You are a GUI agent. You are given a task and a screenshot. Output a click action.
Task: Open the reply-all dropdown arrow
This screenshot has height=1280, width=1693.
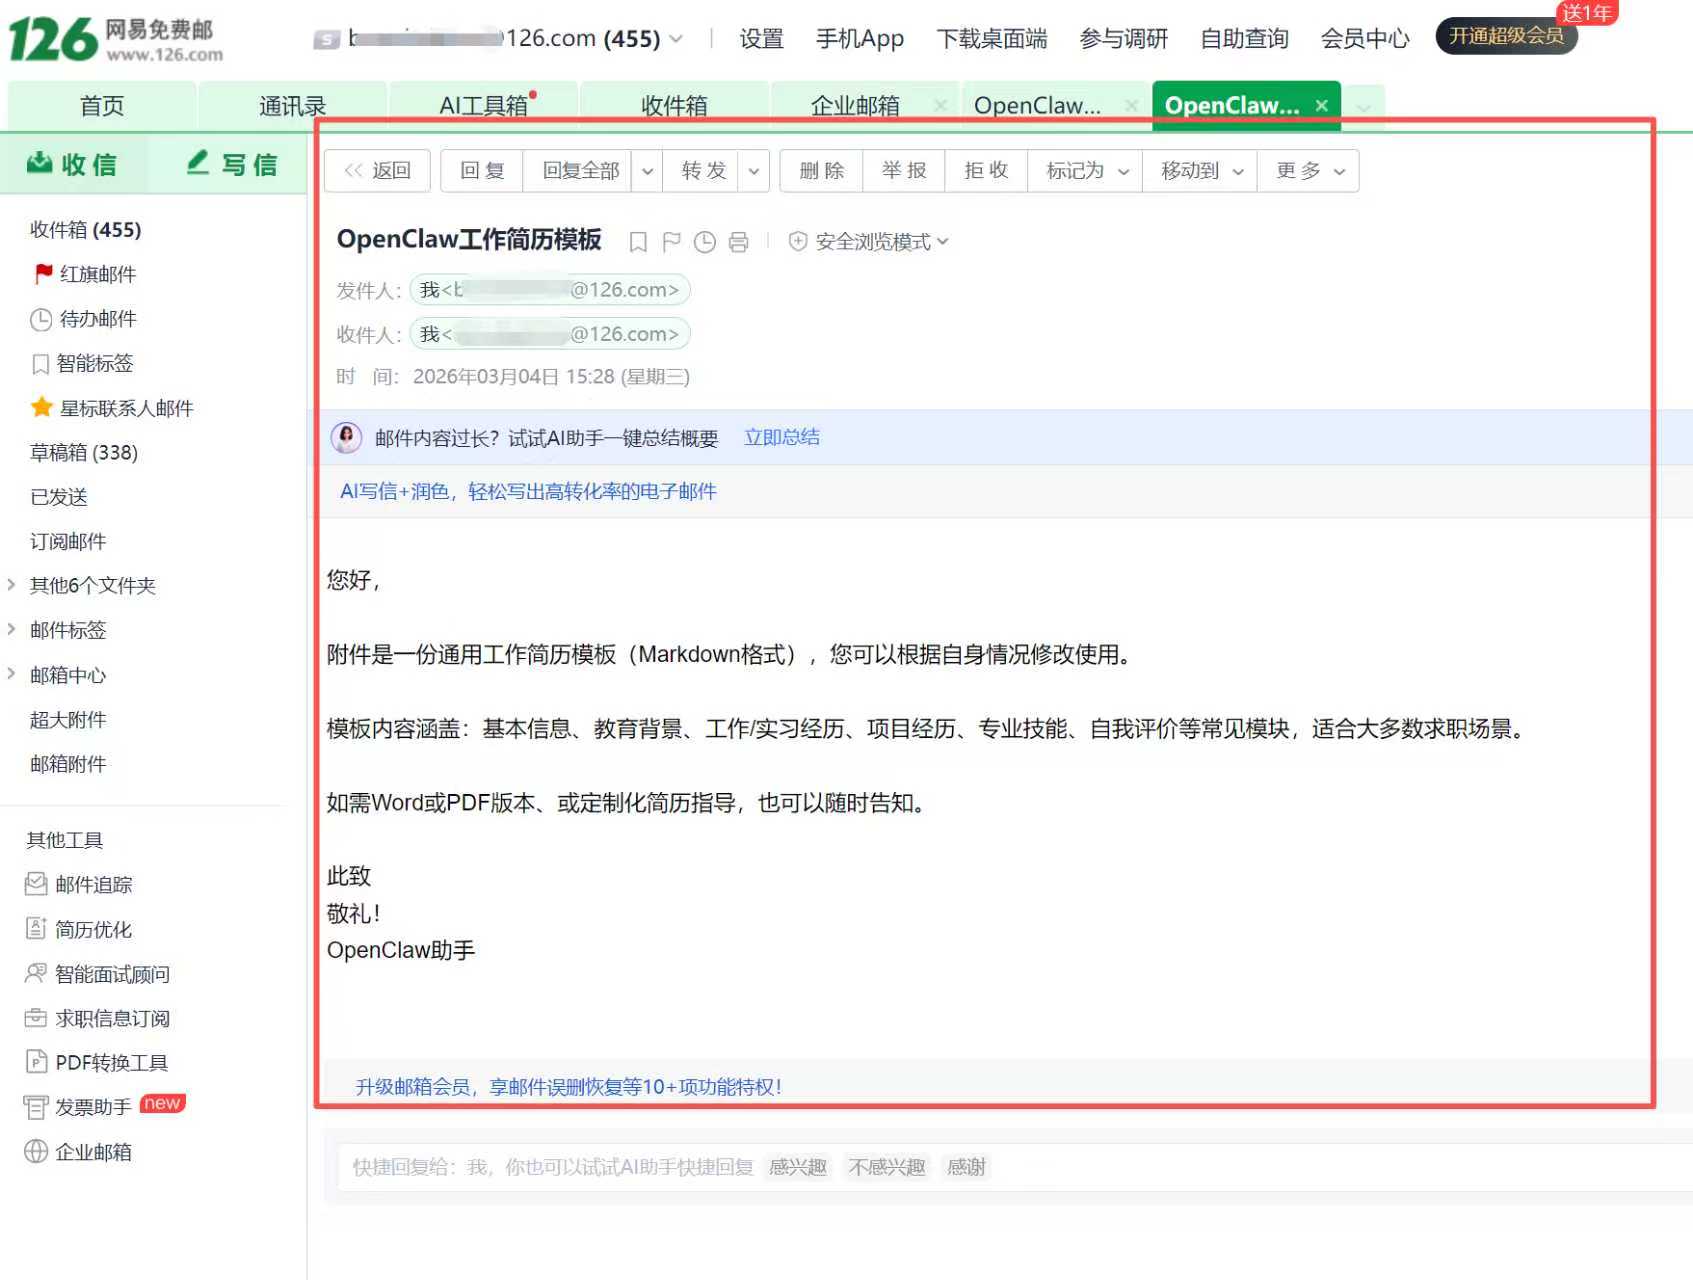[x=647, y=171]
